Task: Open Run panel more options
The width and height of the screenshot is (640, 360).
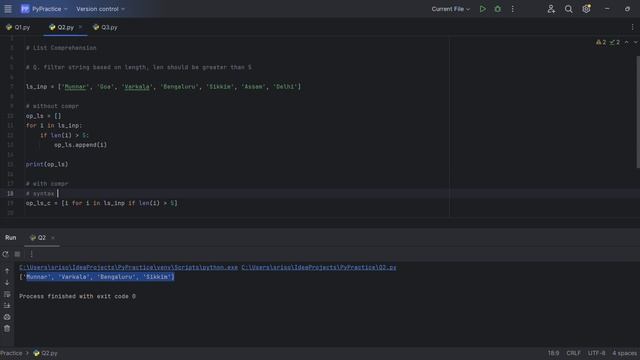Action: pos(31,254)
